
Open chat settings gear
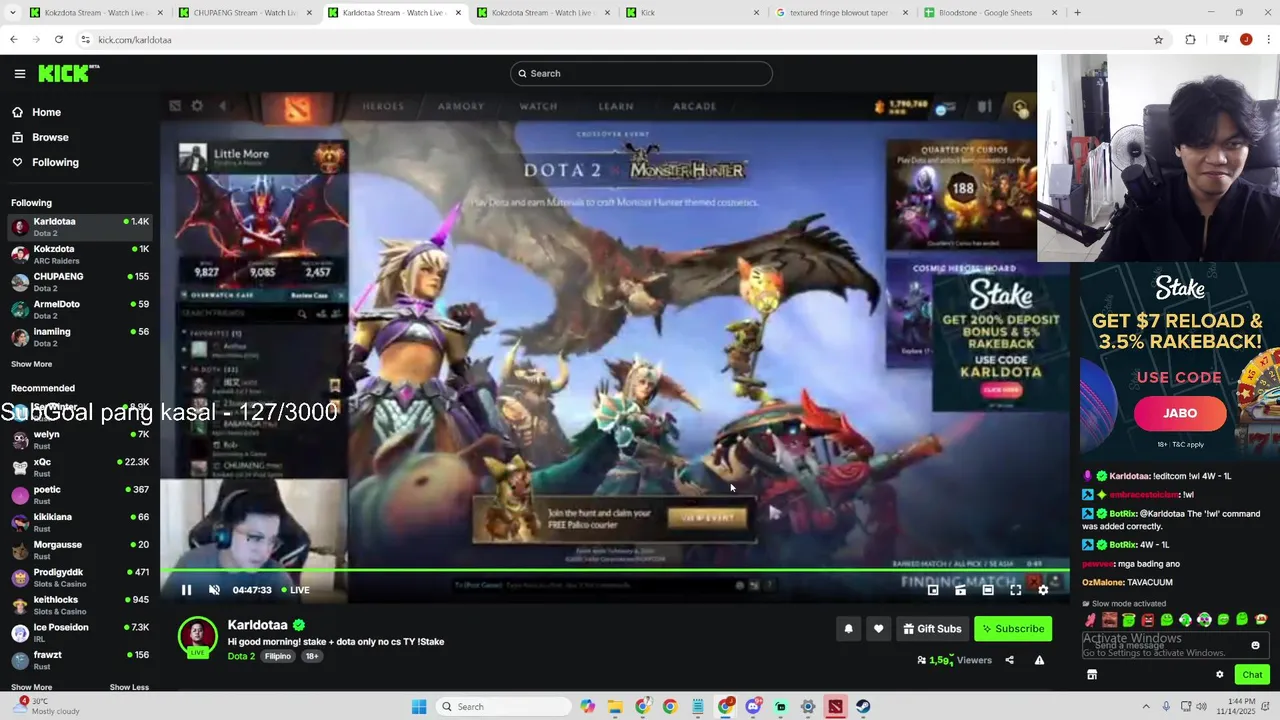click(1219, 675)
